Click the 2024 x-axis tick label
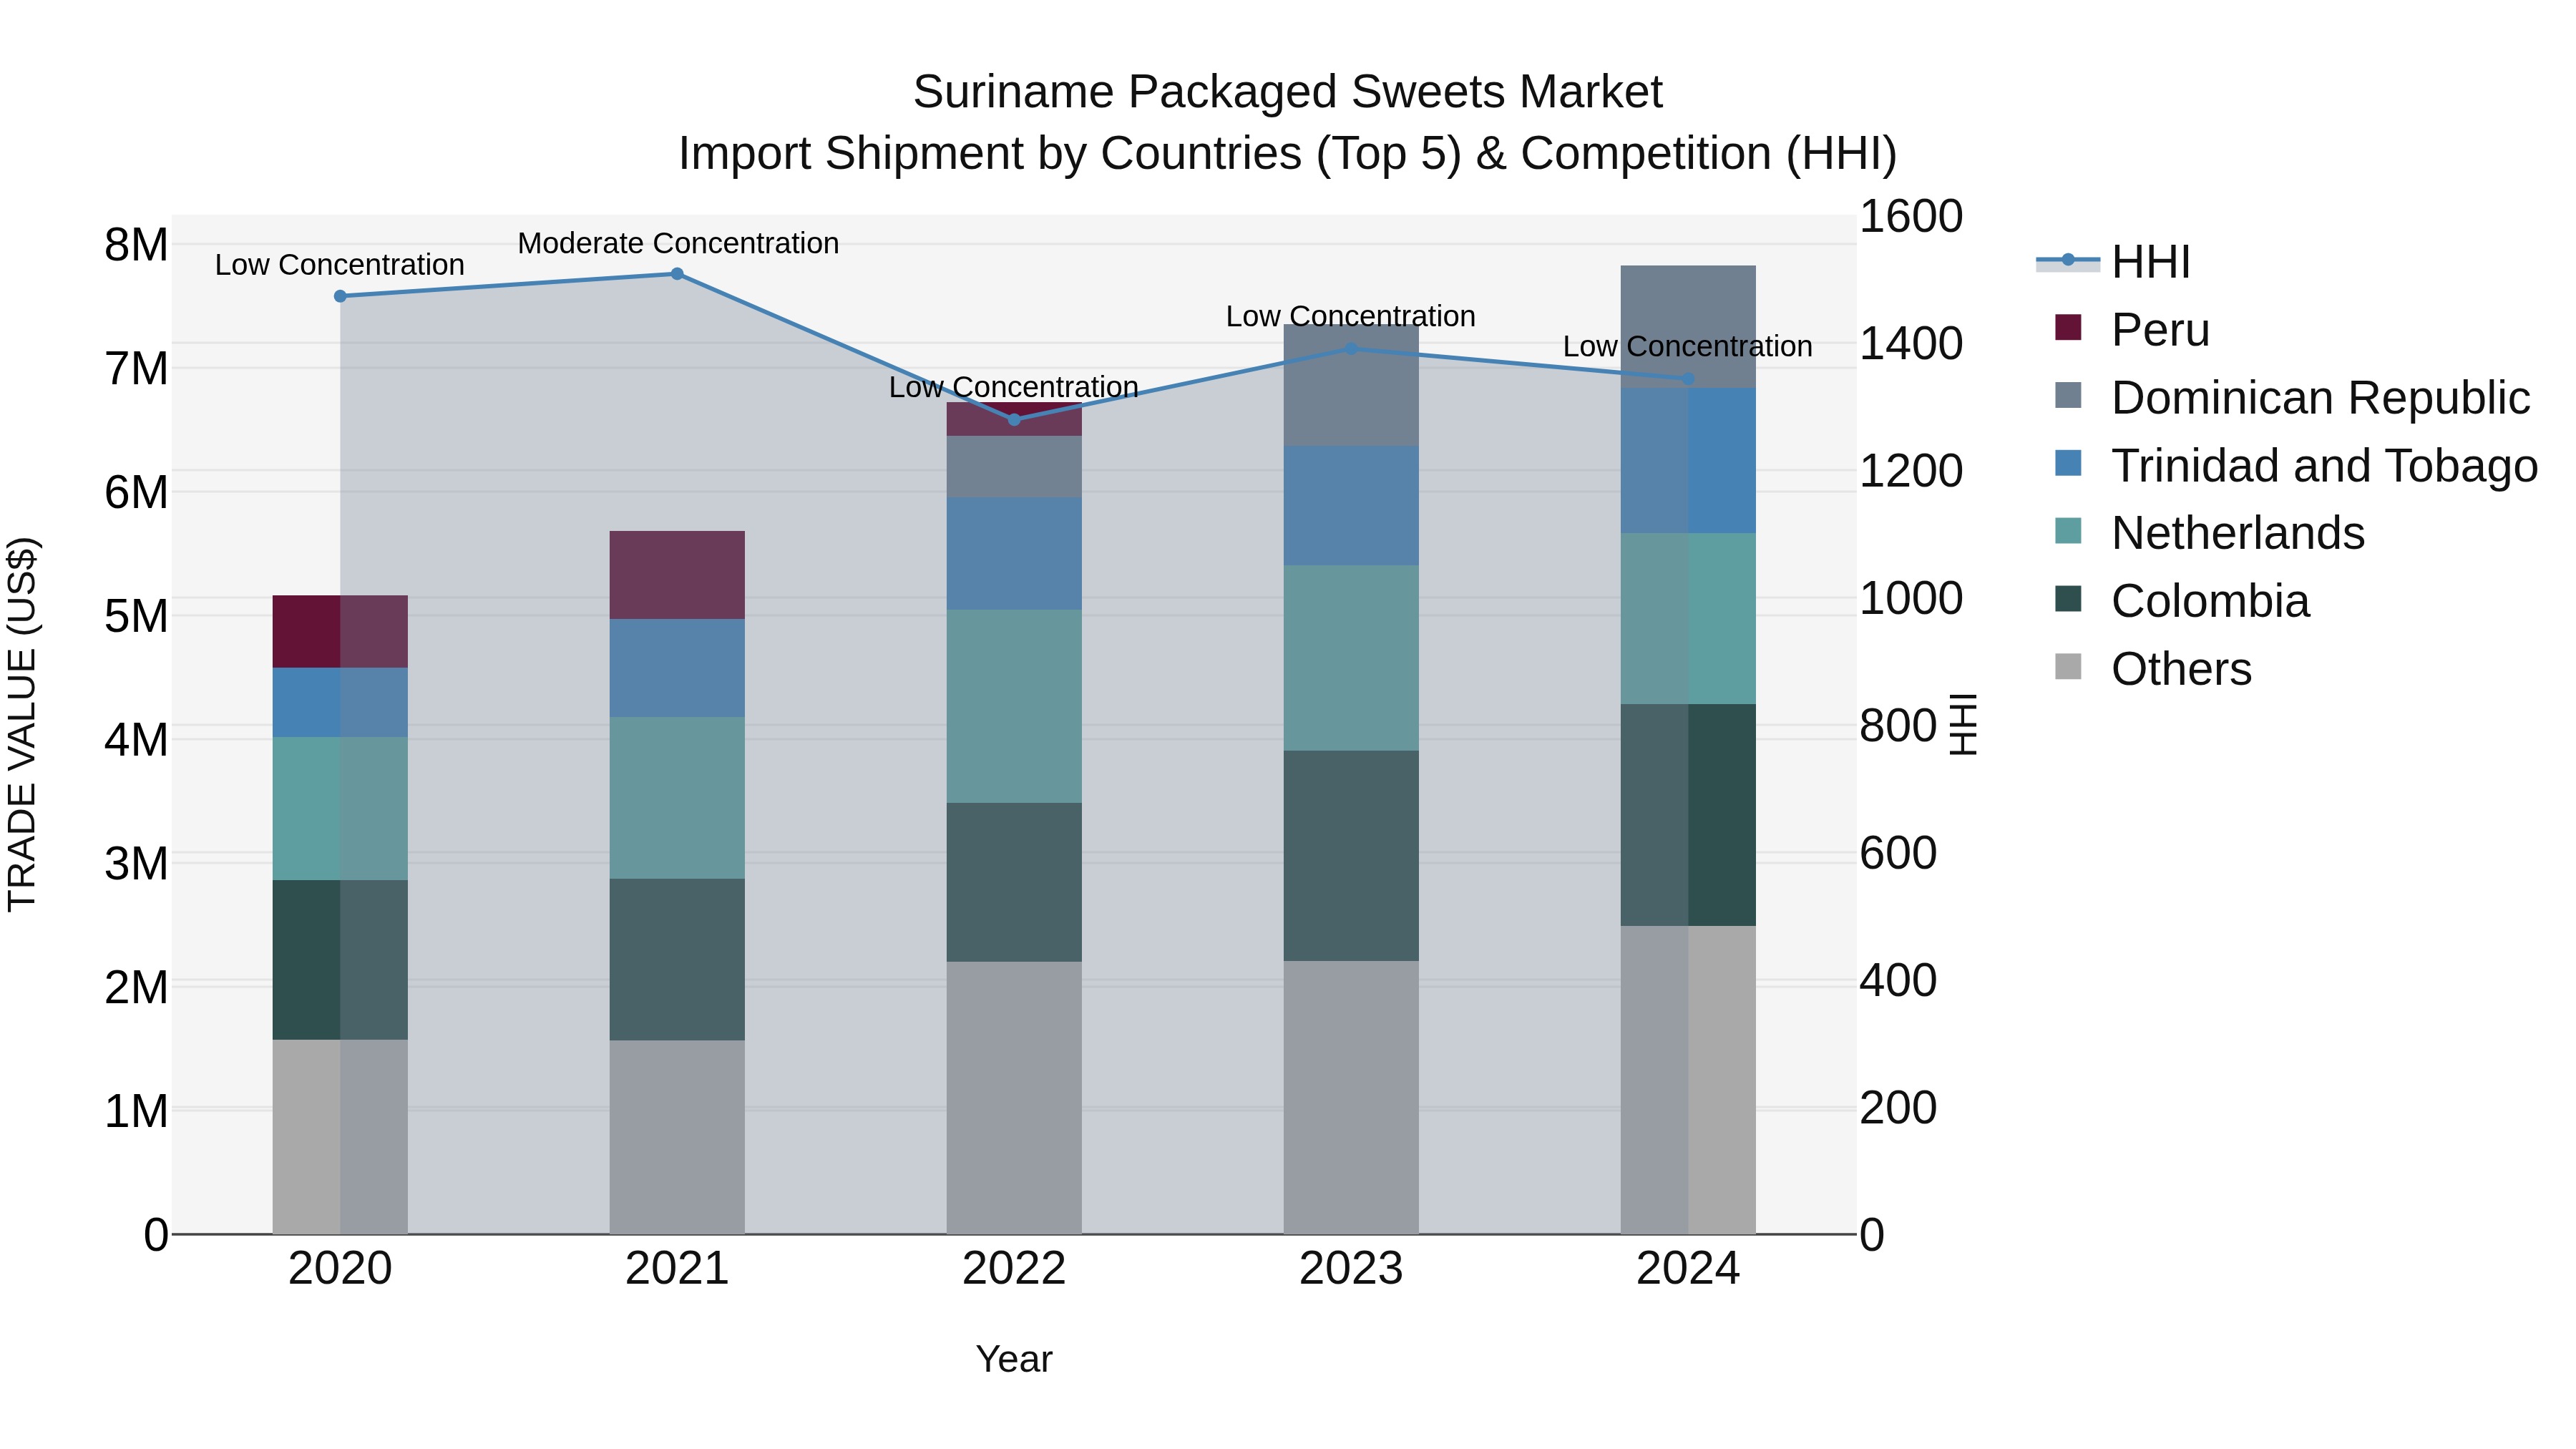This screenshot has height=1449, width=2576. (1688, 1269)
